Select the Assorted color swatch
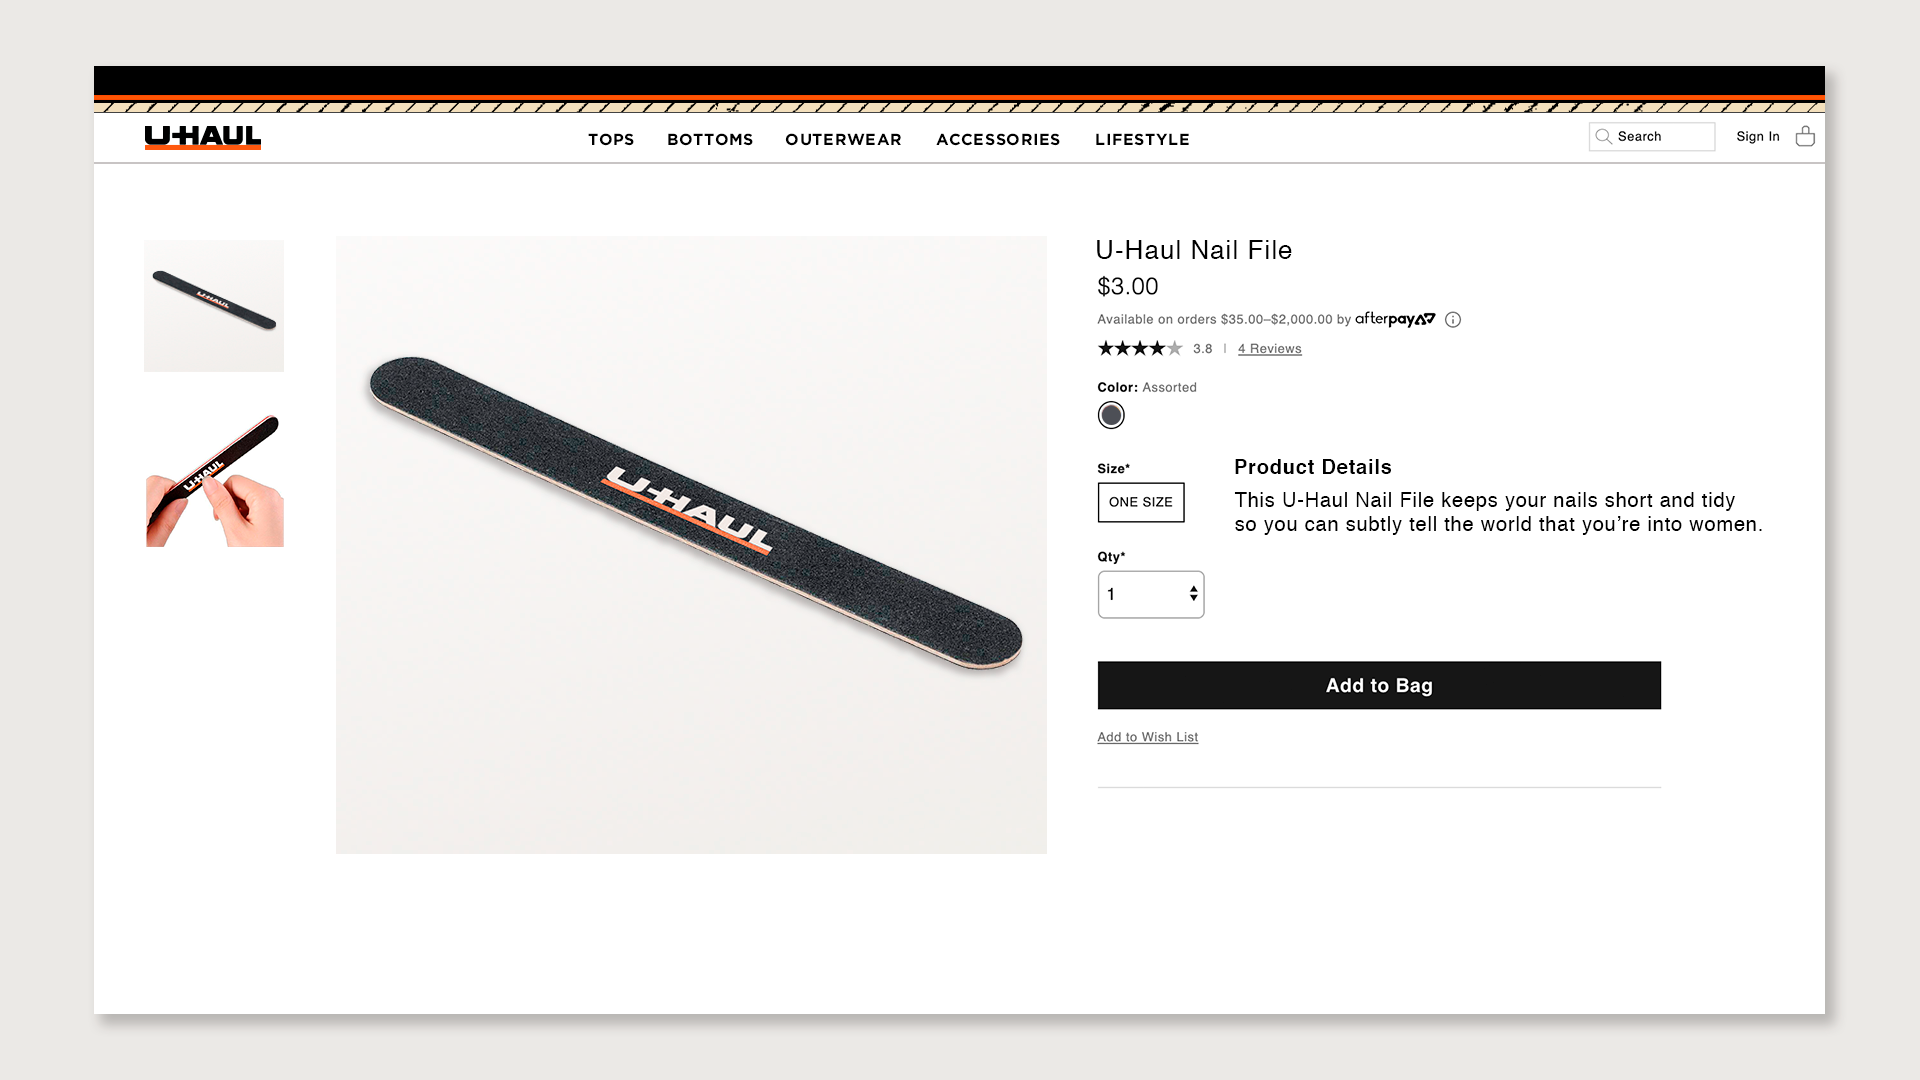1920x1080 pixels. (1111, 415)
